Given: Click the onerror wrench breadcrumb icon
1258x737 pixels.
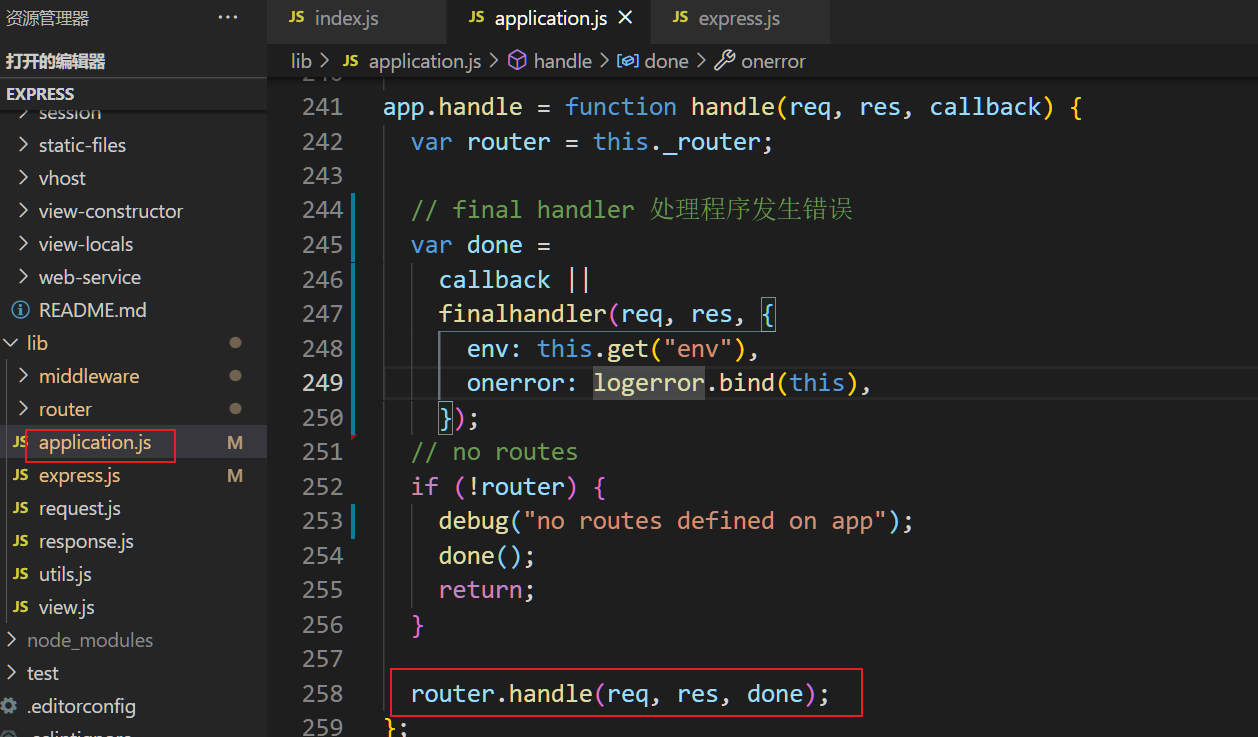Looking at the screenshot, I should 725,61.
